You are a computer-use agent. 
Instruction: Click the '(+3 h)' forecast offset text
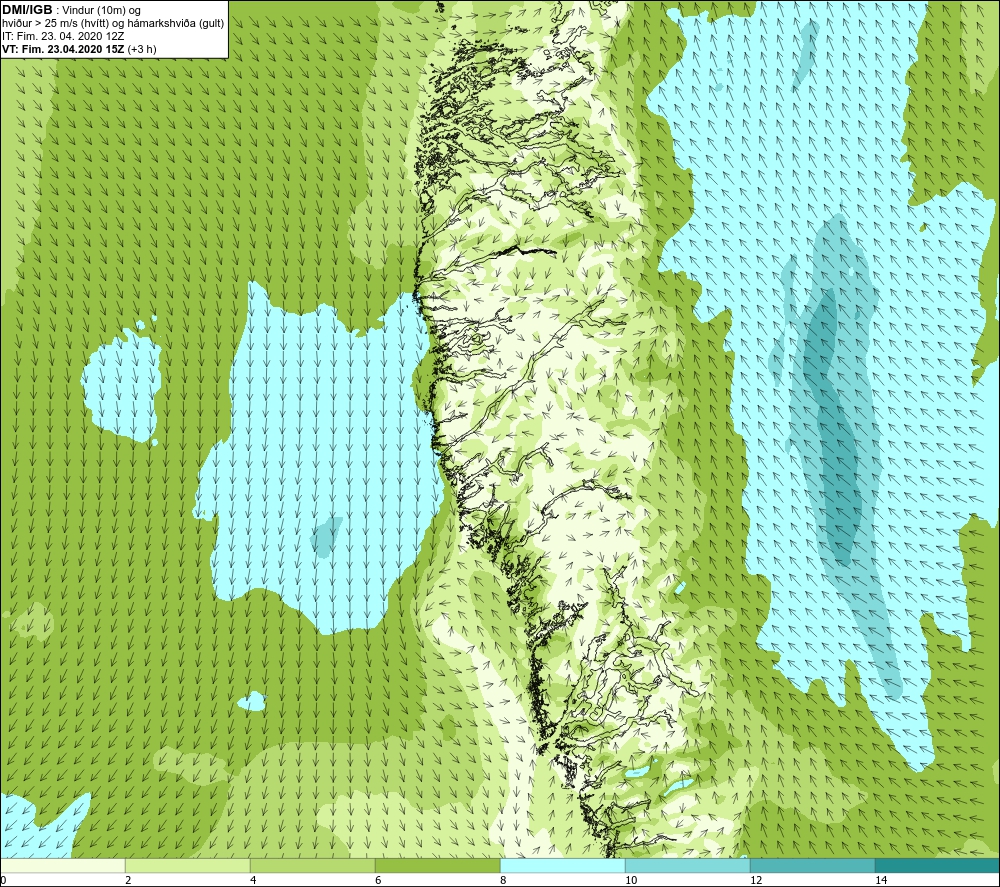click(x=142, y=49)
